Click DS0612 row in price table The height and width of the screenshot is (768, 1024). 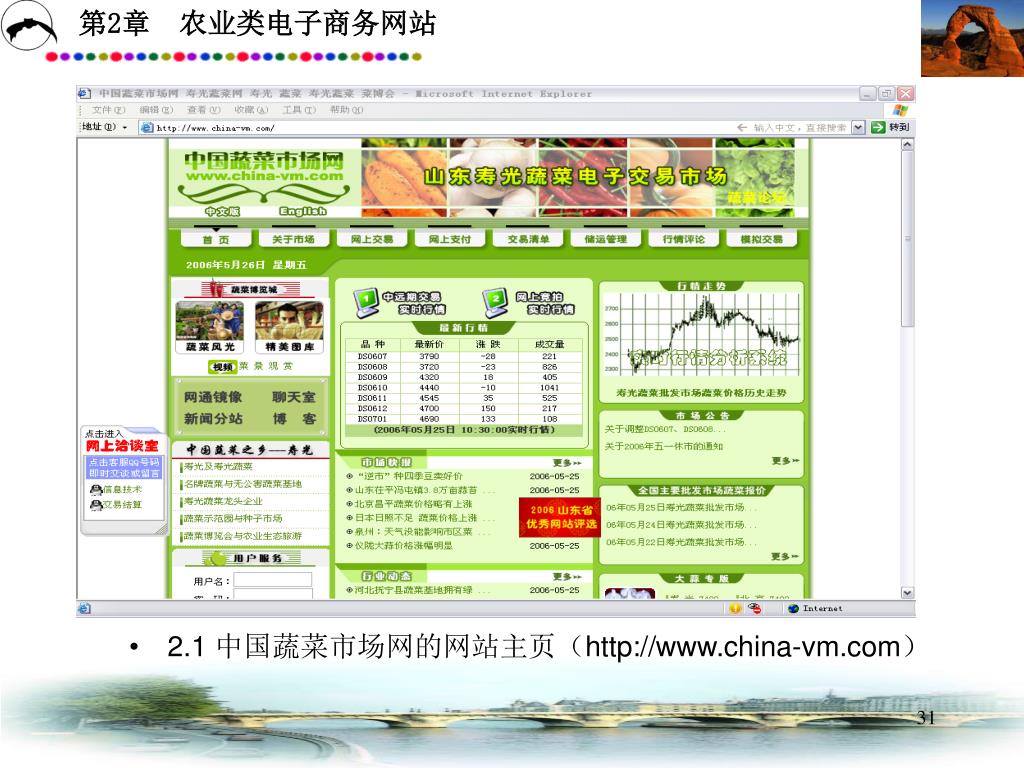[462, 408]
